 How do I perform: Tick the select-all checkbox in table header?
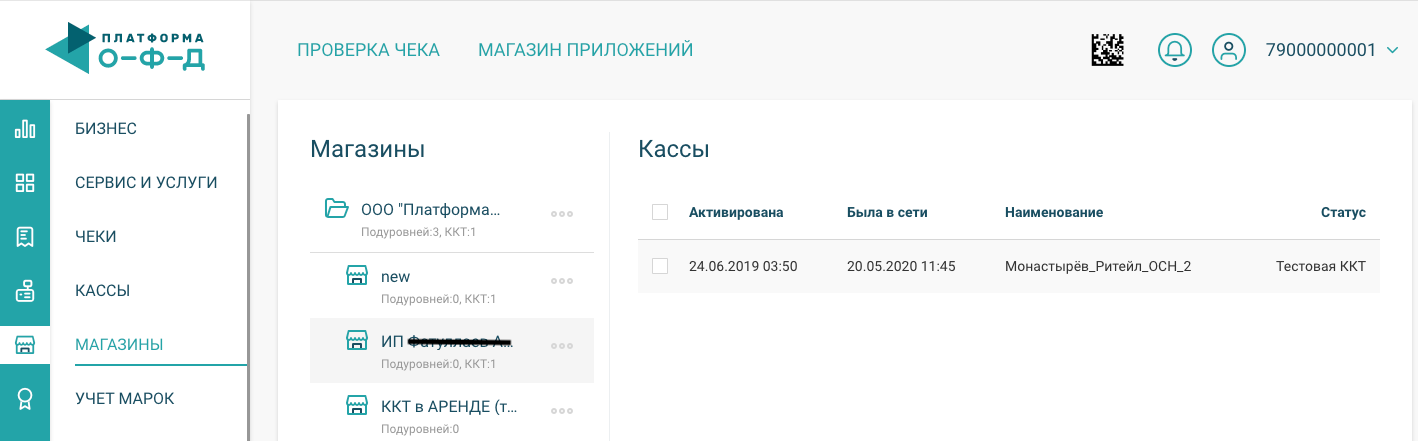[x=659, y=212]
